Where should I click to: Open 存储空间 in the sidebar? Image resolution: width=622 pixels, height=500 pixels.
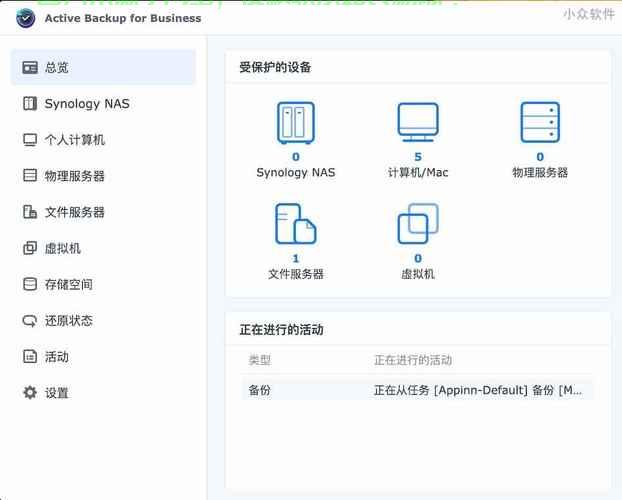point(103,284)
